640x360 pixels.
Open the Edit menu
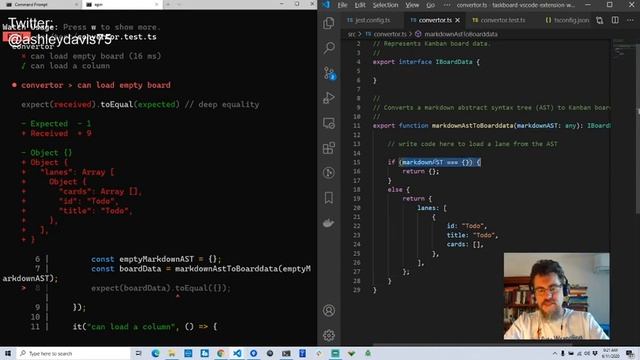tap(360, 5)
